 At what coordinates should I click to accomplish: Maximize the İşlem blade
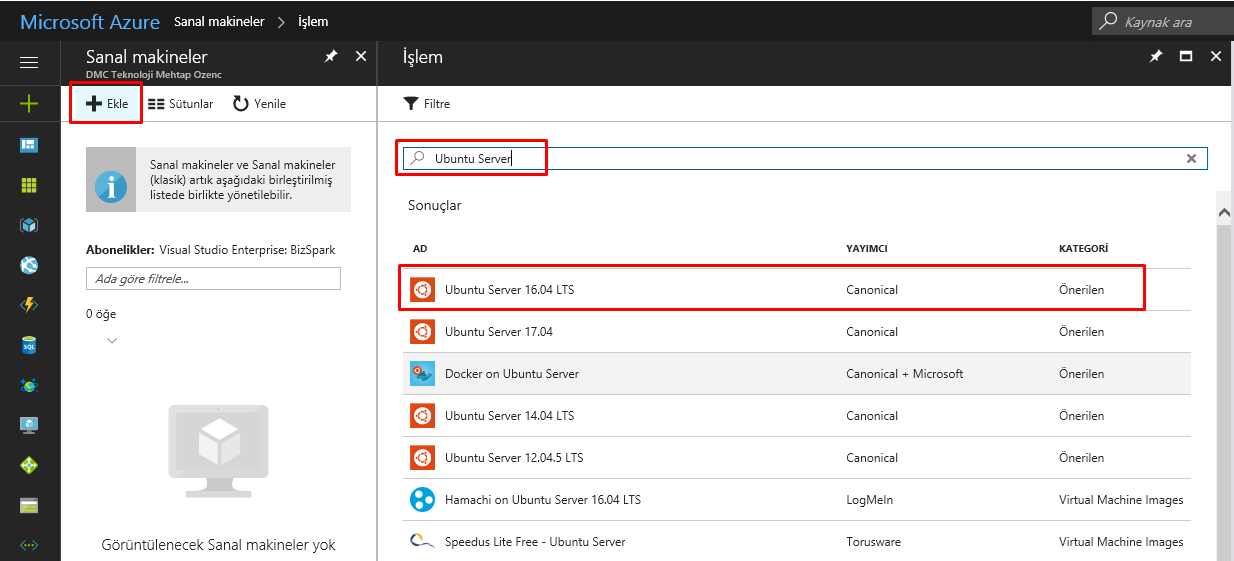pyautogui.click(x=1186, y=56)
